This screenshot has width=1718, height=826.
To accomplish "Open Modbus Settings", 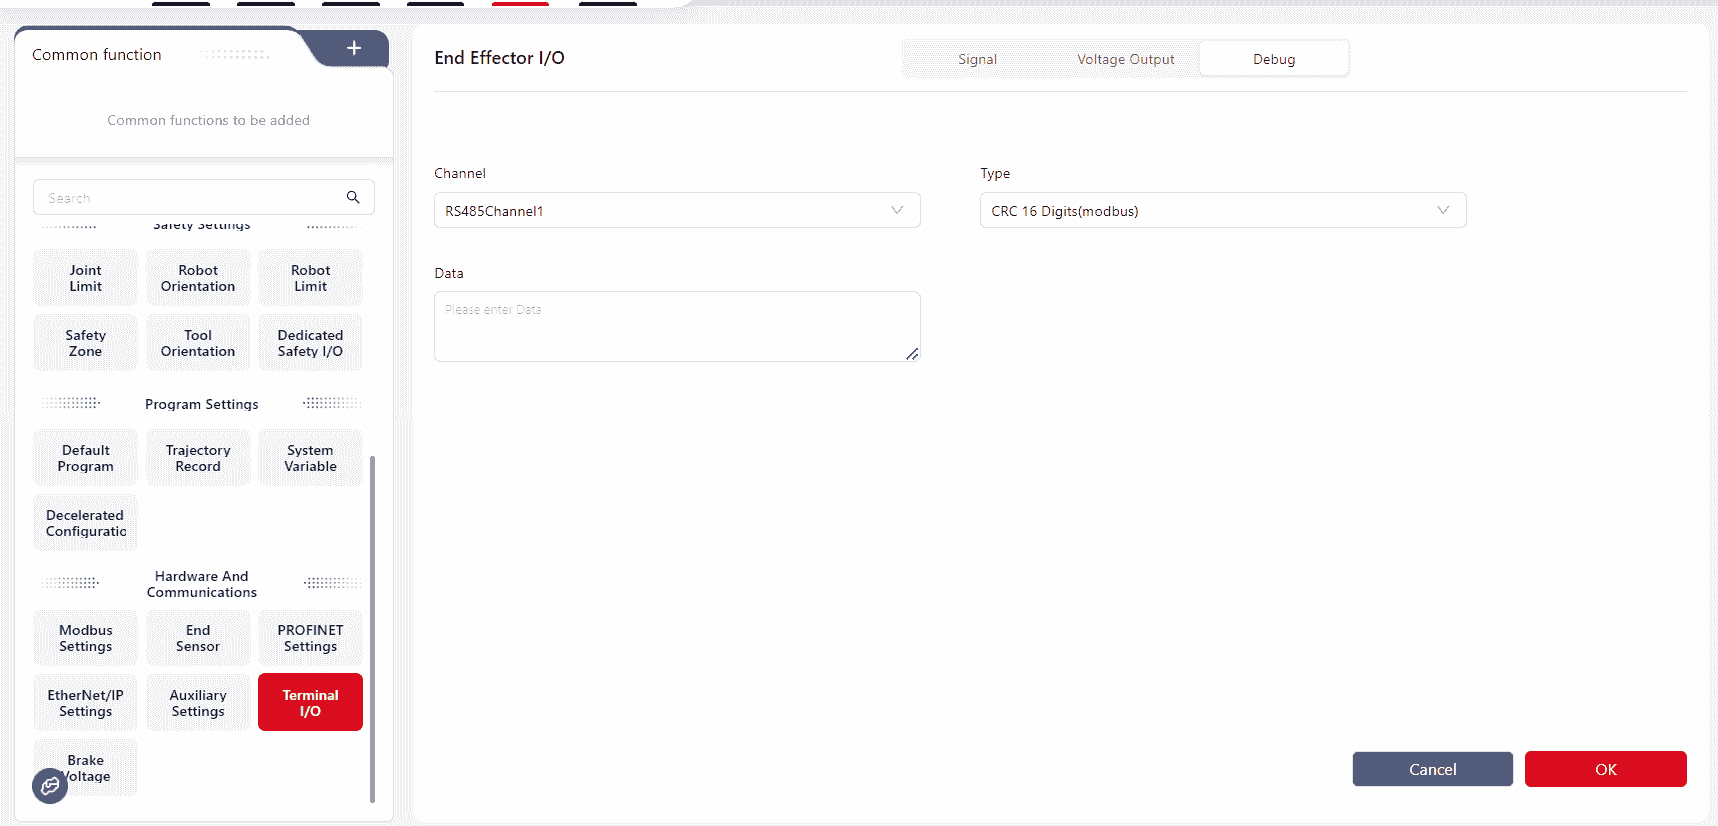I will click(x=86, y=638).
